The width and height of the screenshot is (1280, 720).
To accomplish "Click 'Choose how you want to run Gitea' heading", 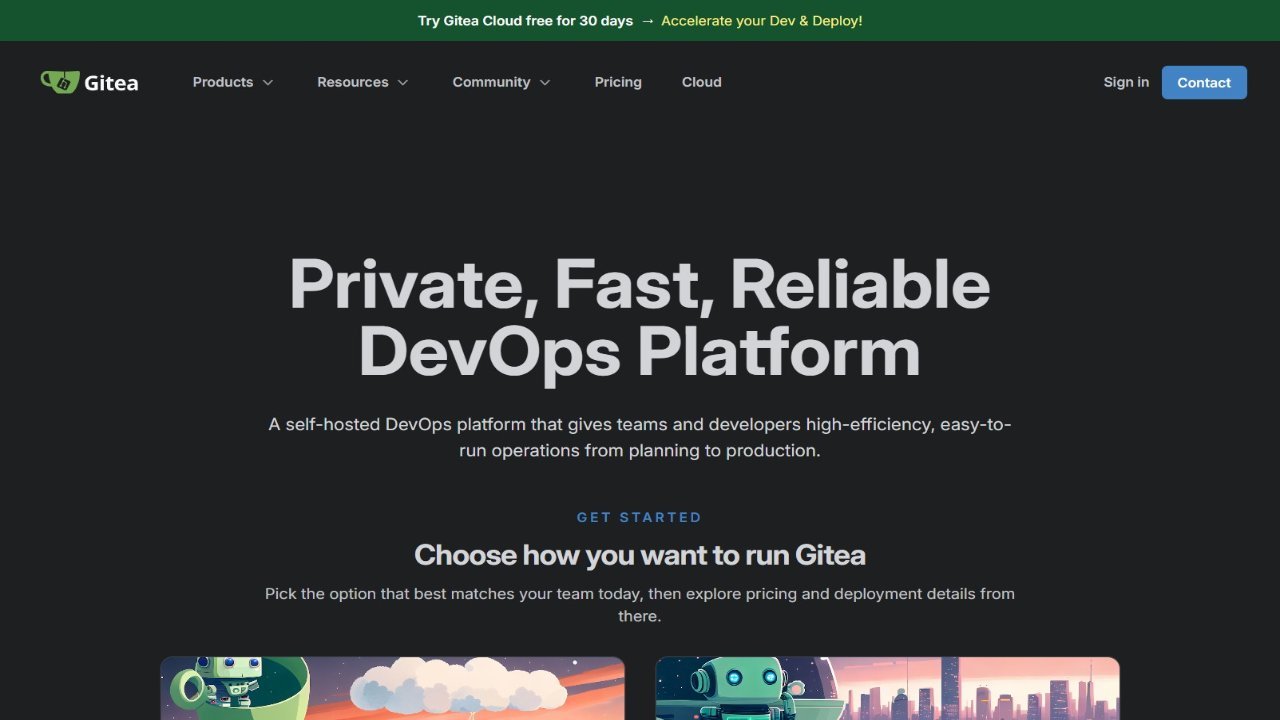I will (640, 555).
